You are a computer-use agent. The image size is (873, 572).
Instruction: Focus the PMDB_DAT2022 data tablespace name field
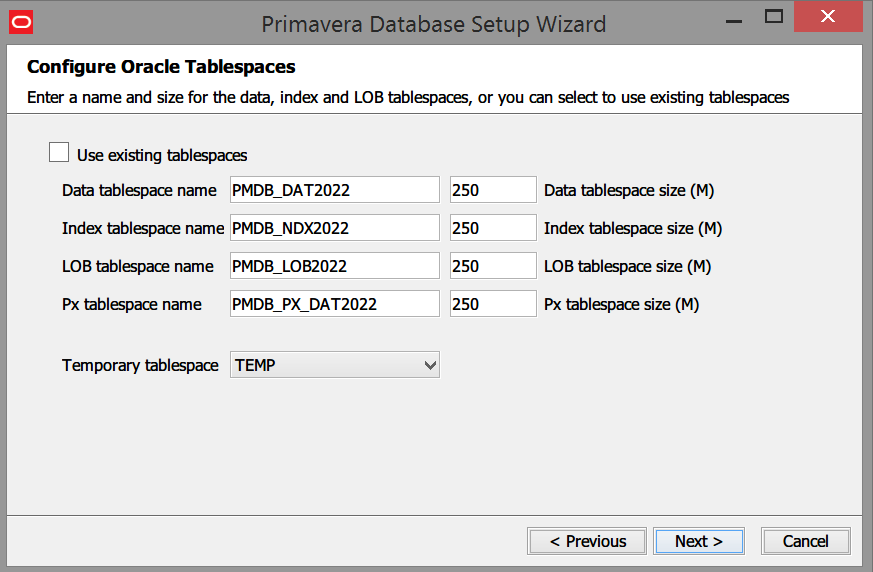coord(334,190)
